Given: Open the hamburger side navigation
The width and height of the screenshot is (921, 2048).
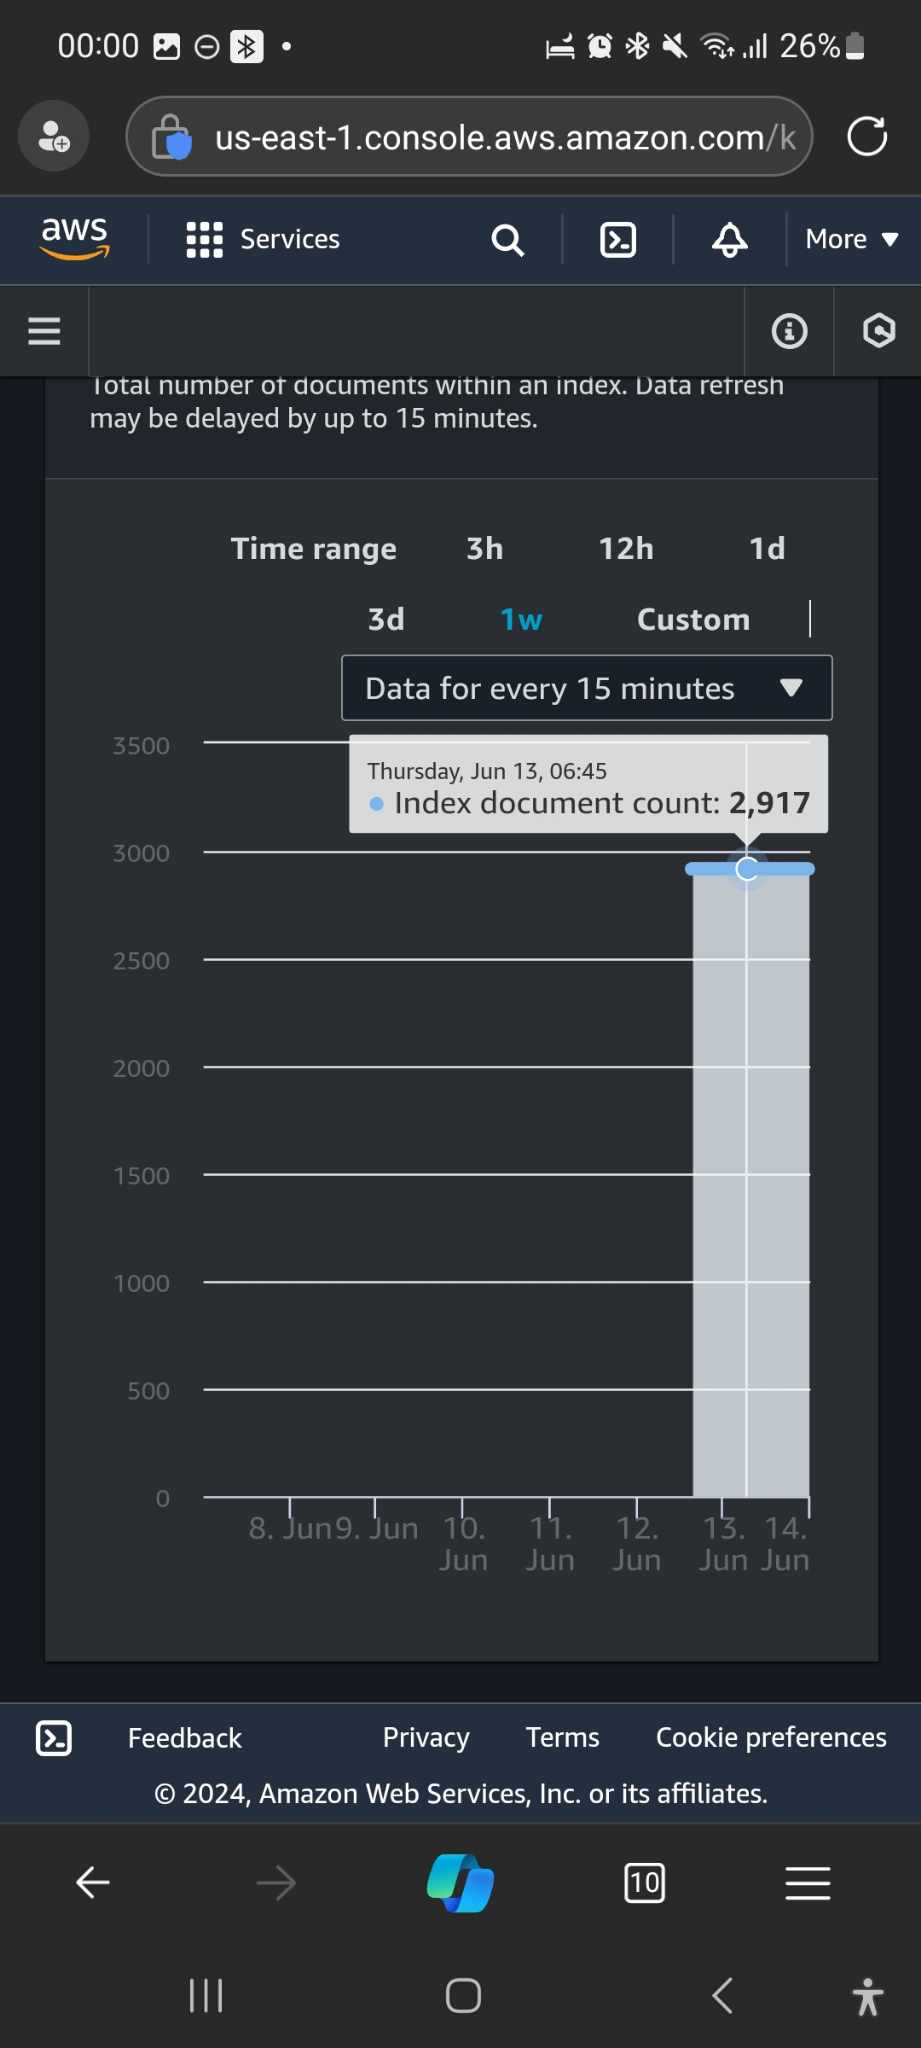Looking at the screenshot, I should pos(44,331).
